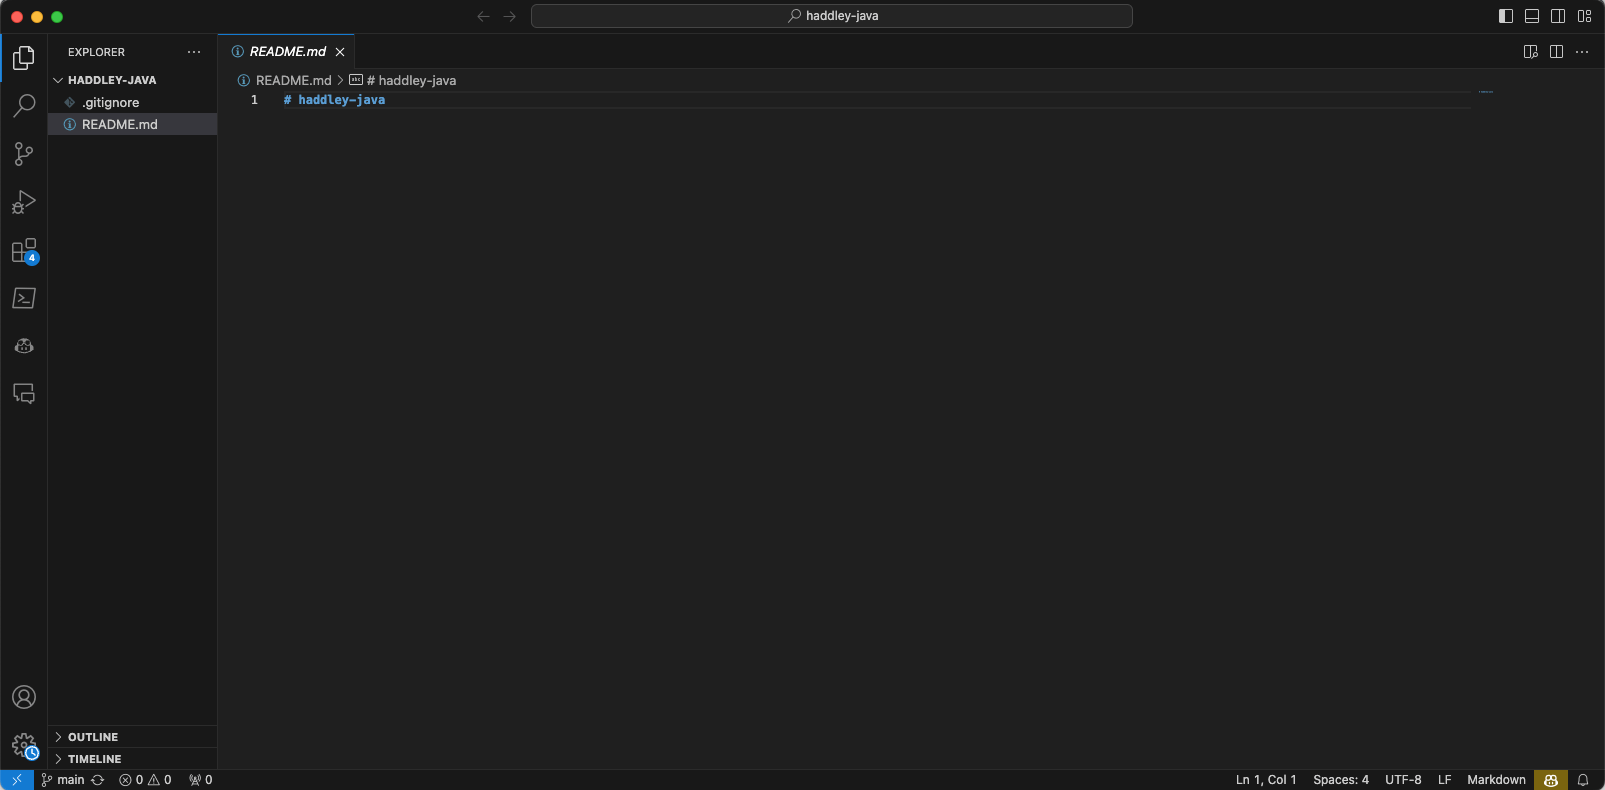Change indentation via Spaces: 4
This screenshot has height=790, width=1605.
pos(1341,780)
